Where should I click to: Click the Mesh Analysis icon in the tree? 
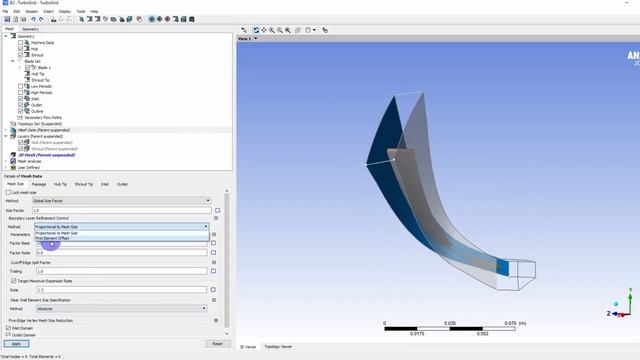[x=13, y=161]
